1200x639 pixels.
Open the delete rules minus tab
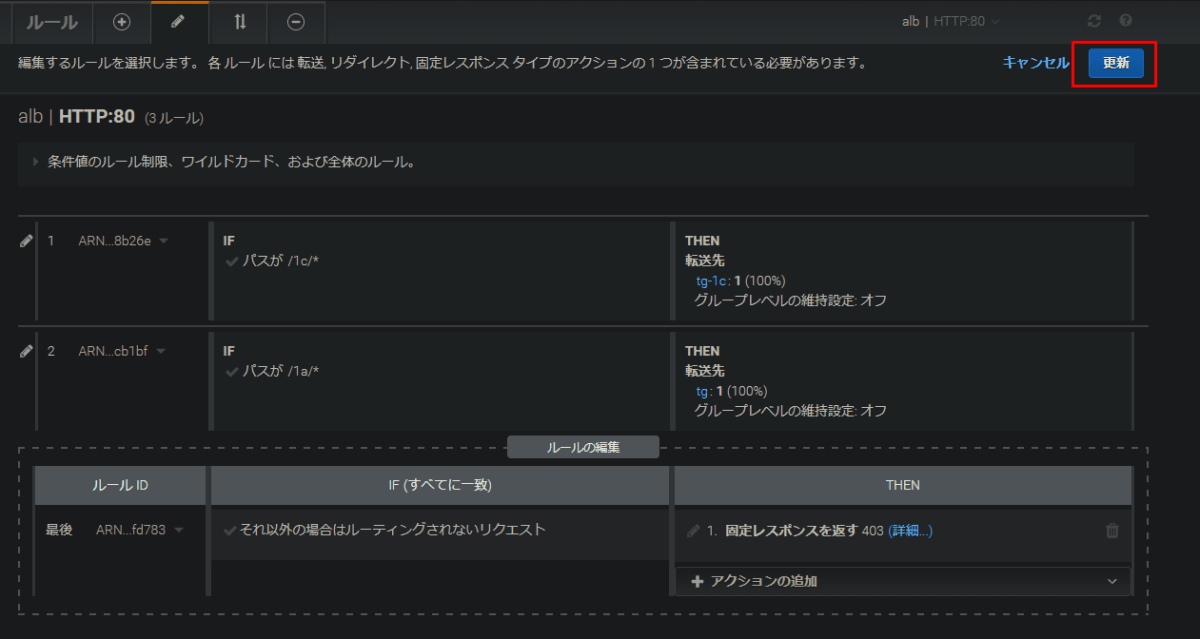click(297, 21)
